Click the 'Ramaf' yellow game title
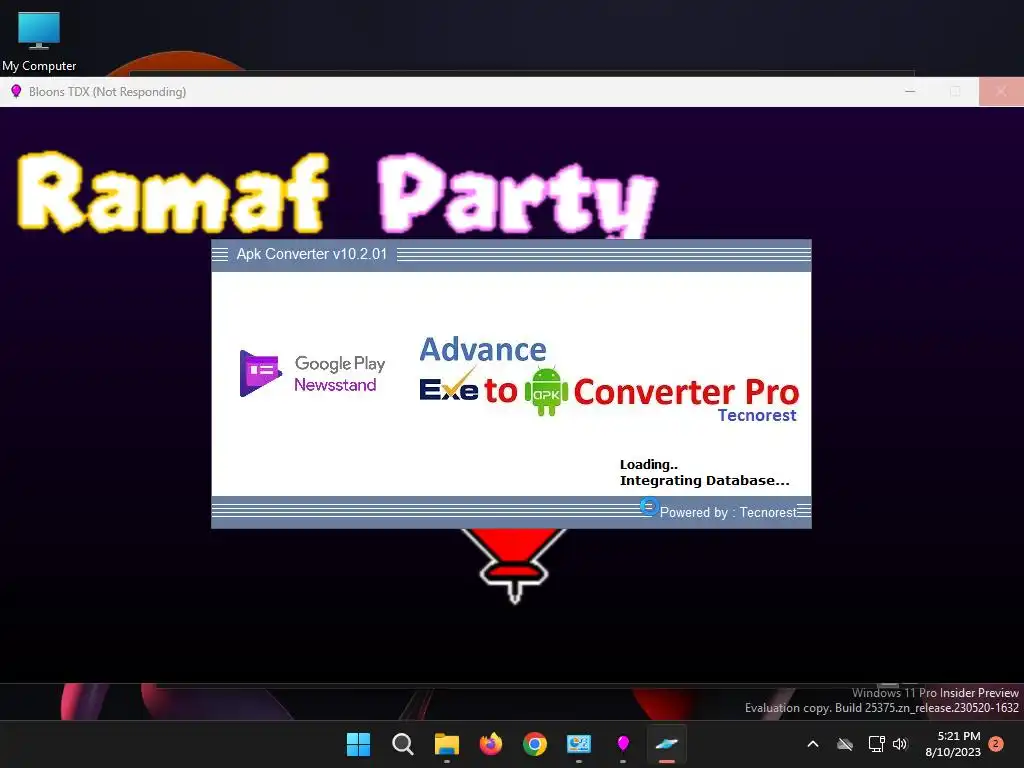The height and width of the screenshot is (768, 1024). 172,193
